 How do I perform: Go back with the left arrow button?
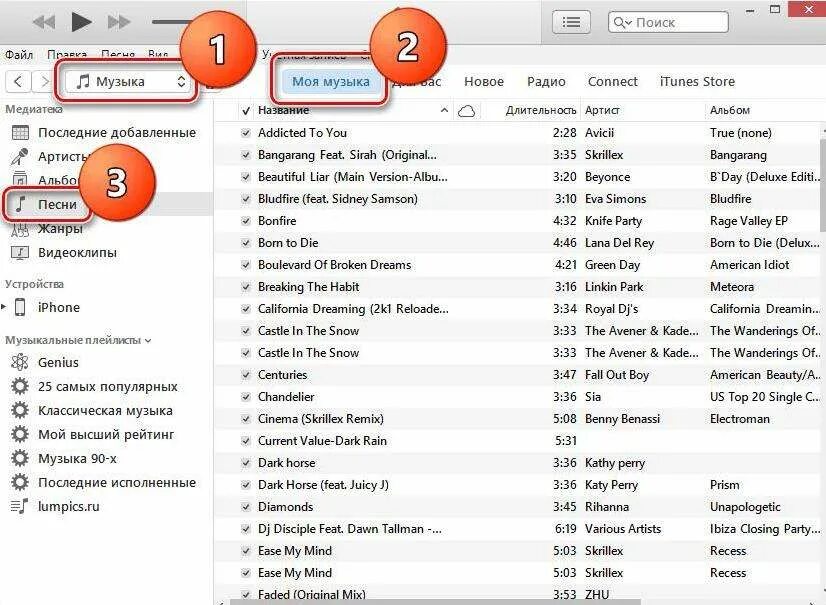click(18, 82)
